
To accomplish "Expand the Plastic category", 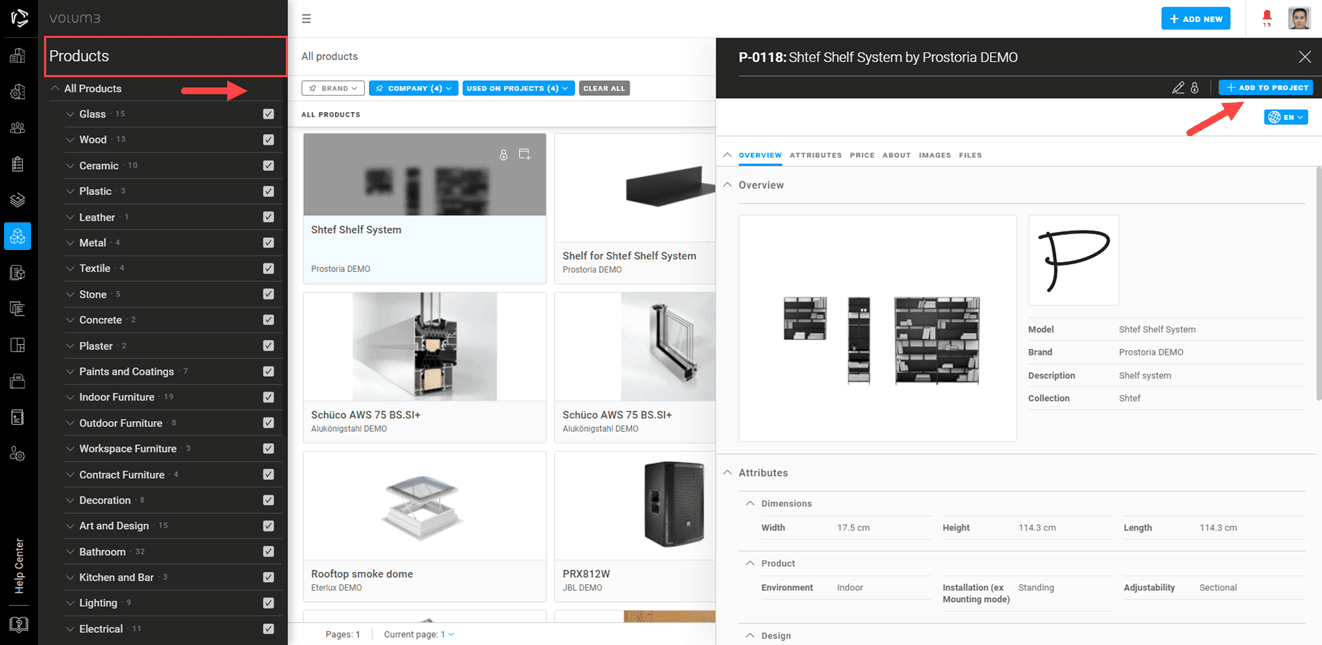I will tap(70, 191).
